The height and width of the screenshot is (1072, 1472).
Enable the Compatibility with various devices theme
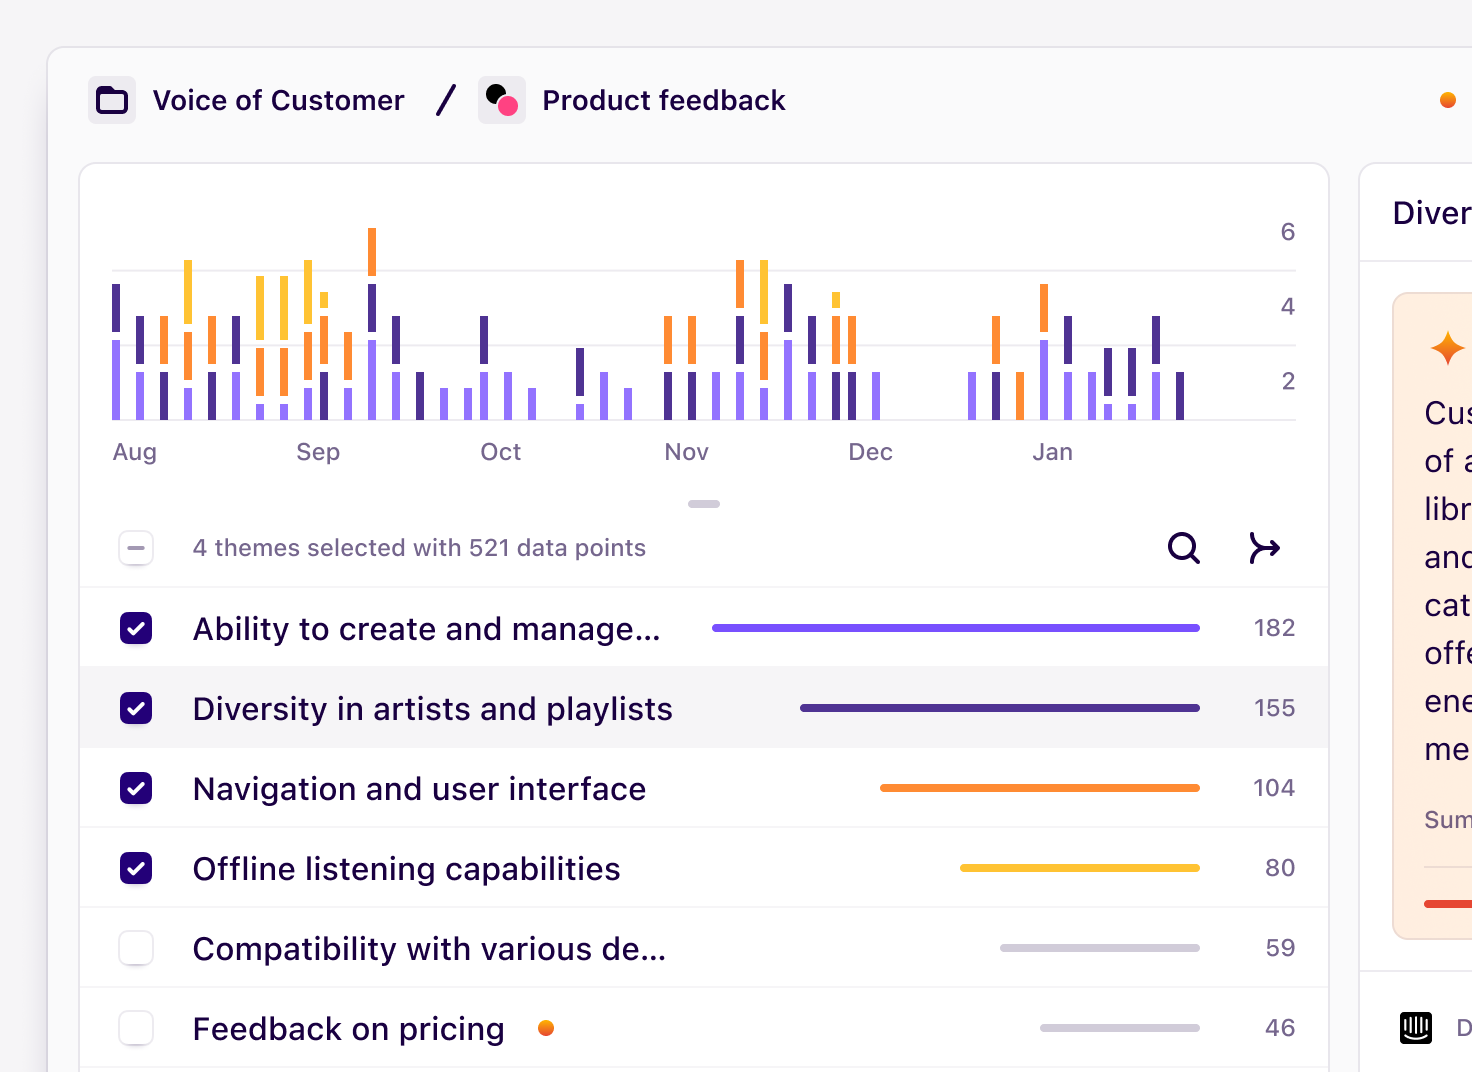point(136,947)
